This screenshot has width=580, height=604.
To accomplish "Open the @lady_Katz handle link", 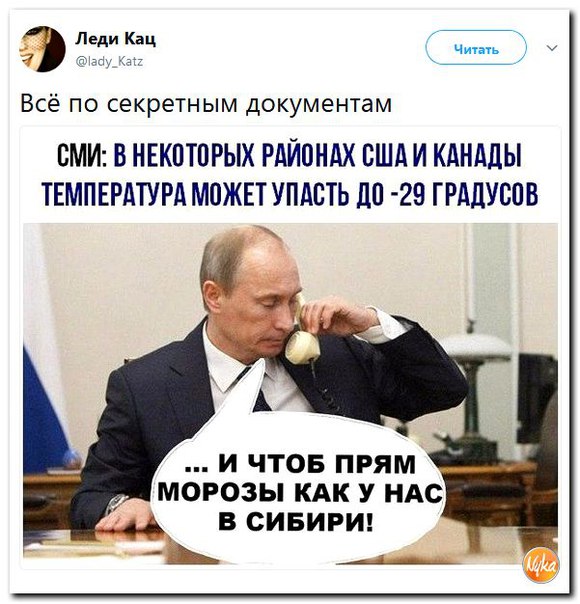I will pos(110,61).
